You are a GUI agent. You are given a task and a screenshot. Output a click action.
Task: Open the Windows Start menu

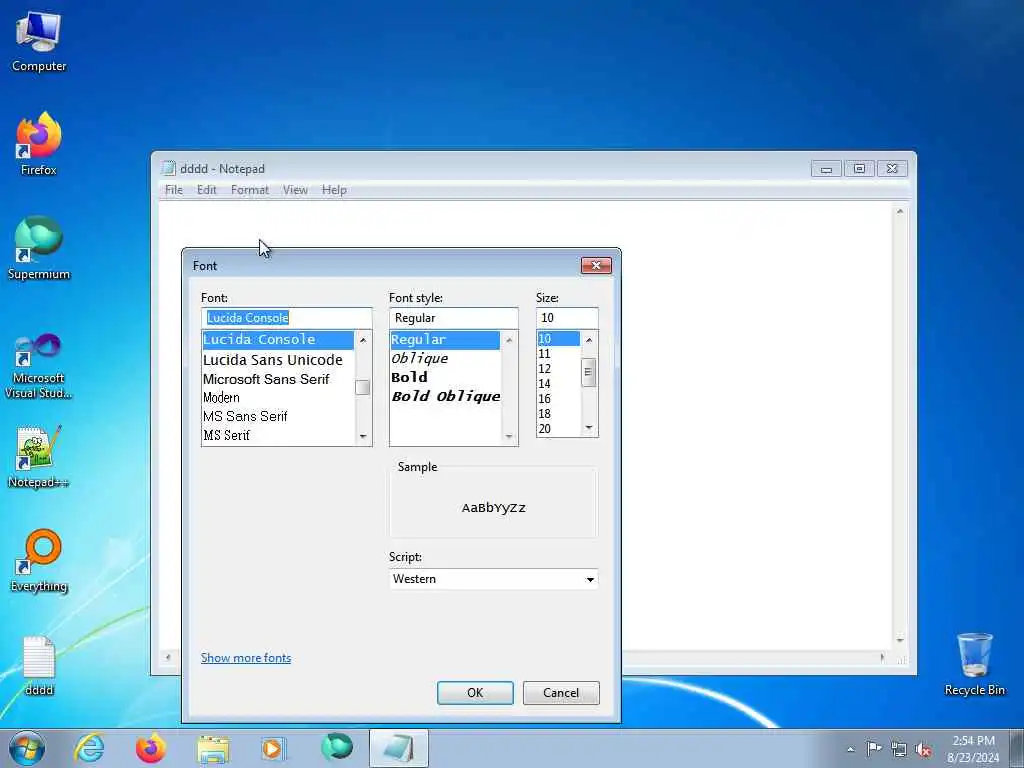(27, 748)
